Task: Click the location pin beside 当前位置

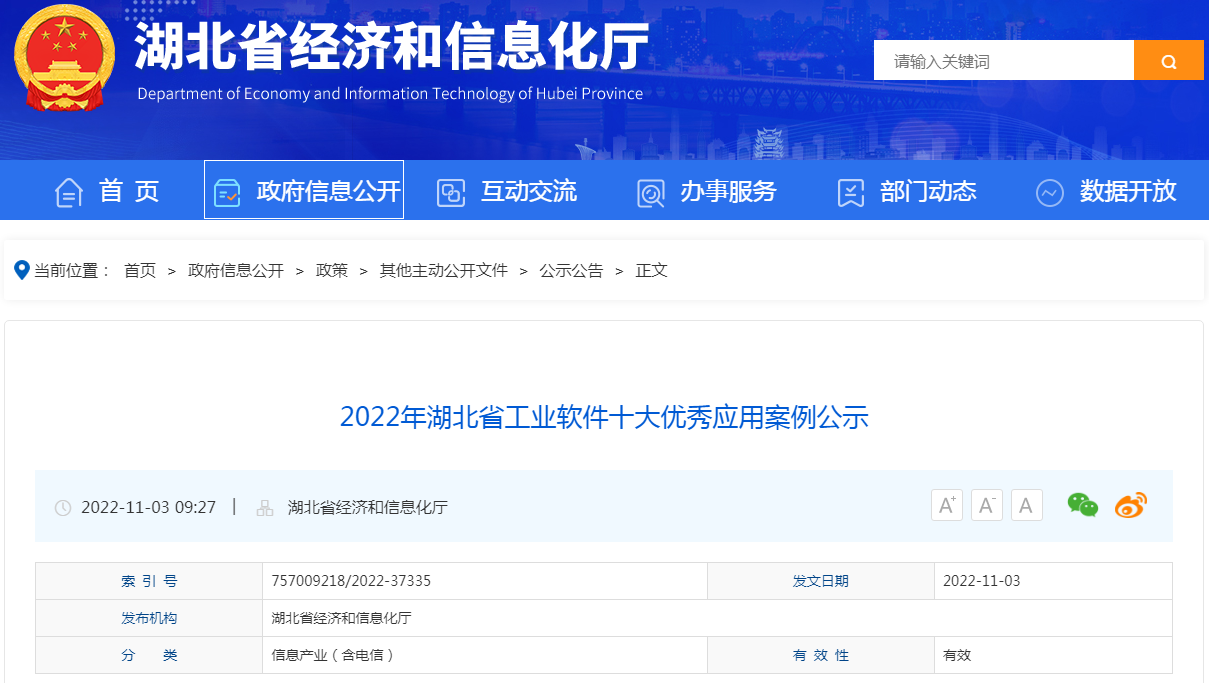Action: pyautogui.click(x=20, y=270)
